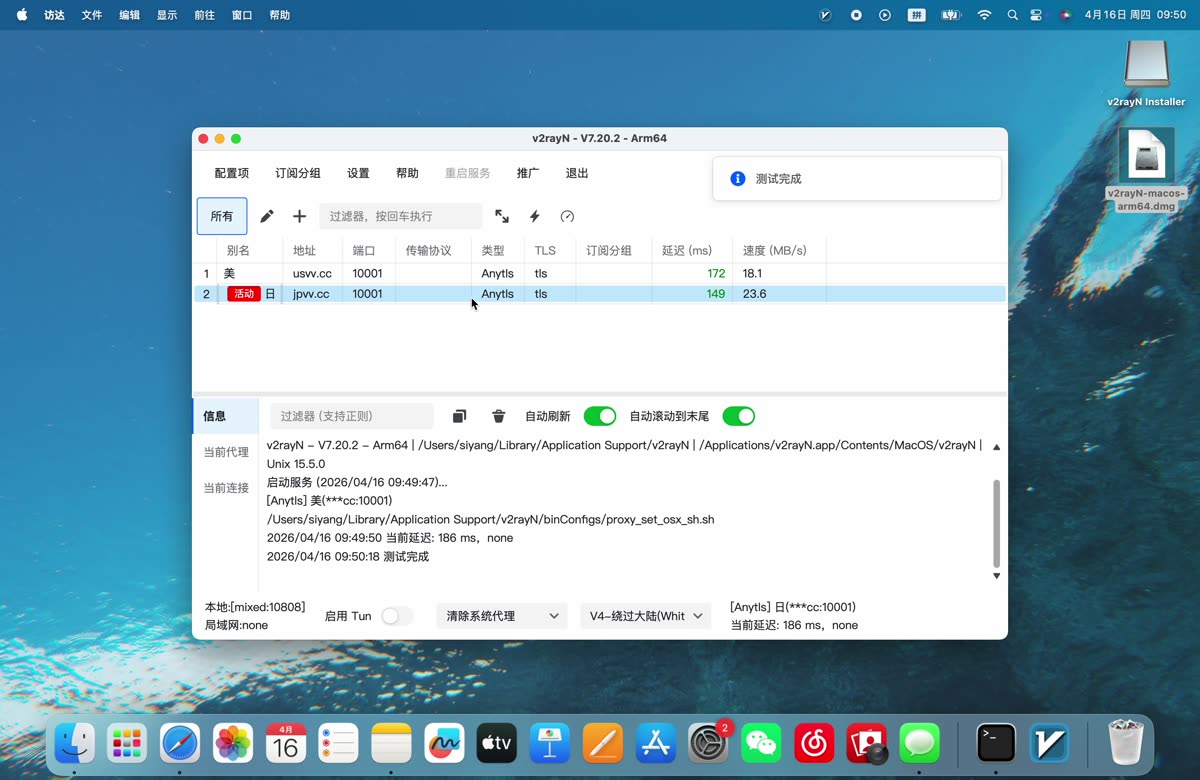Click the 退出 menu item

click(x=577, y=173)
